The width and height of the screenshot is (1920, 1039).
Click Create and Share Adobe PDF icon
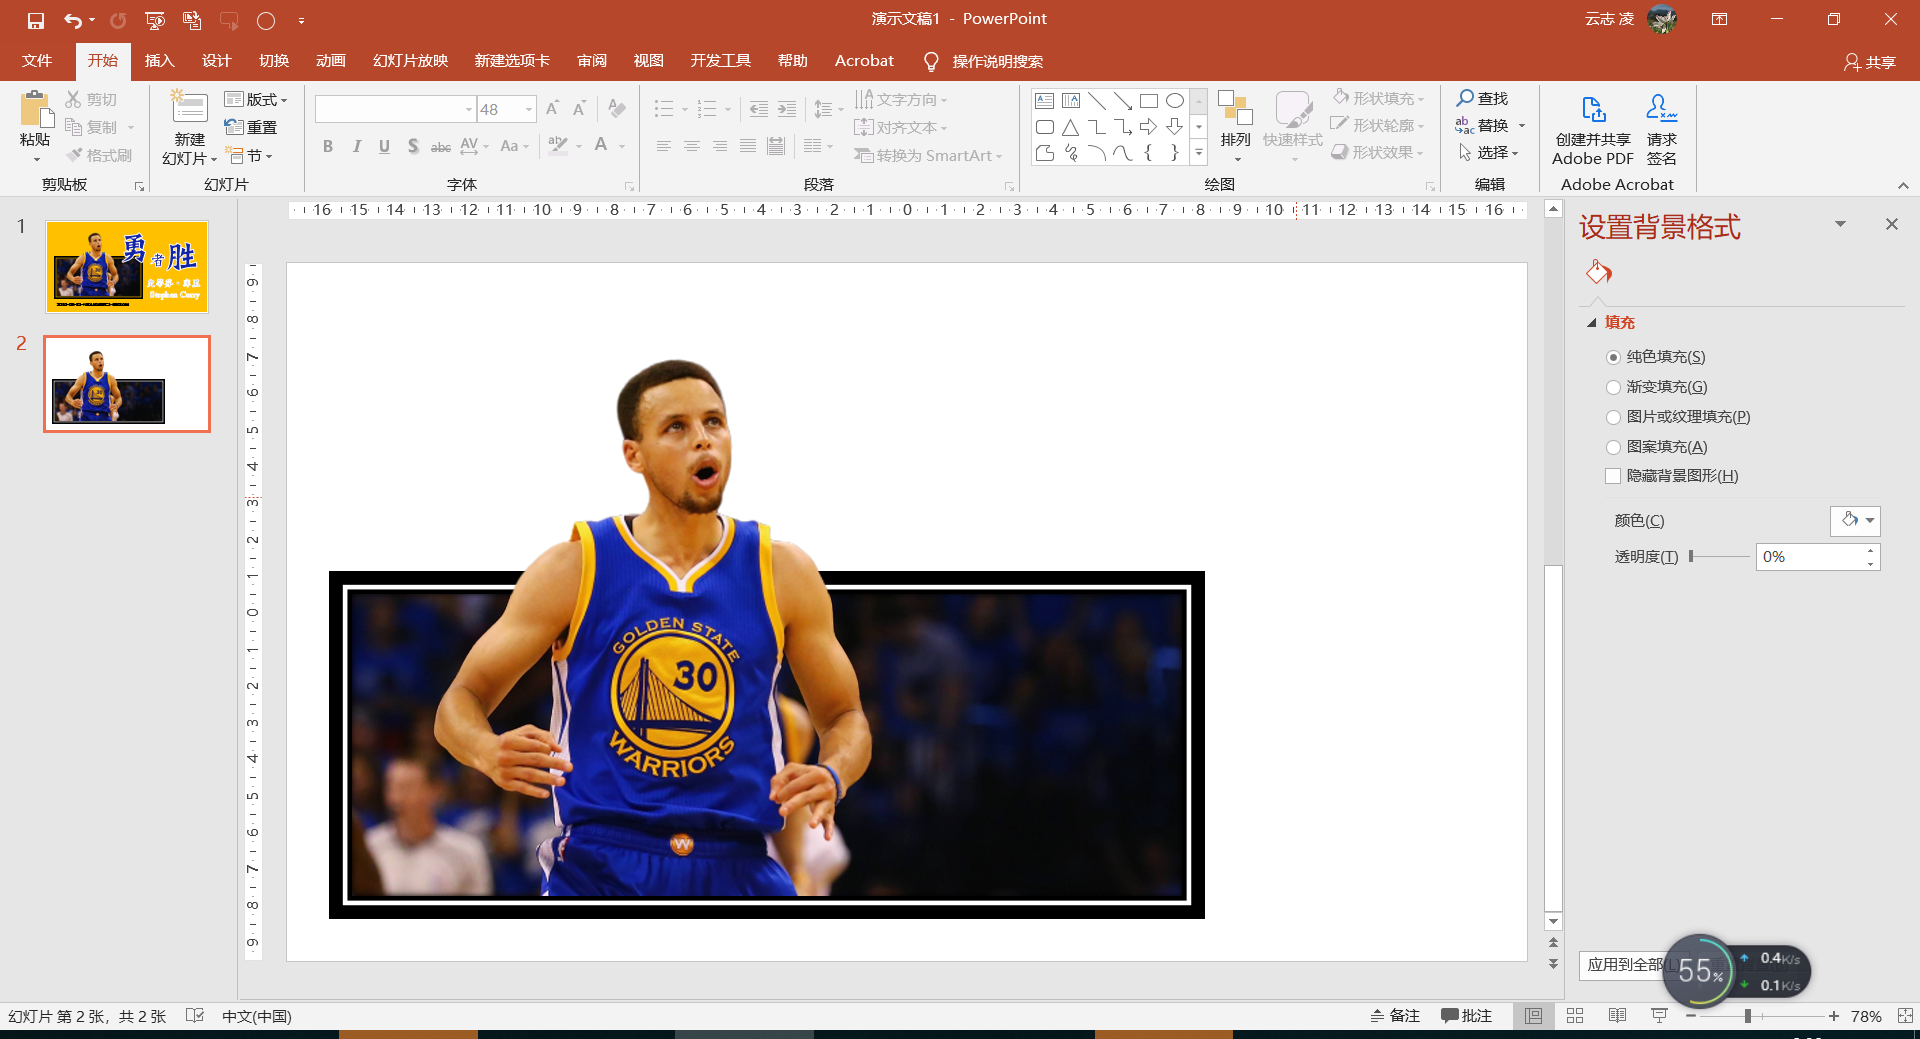click(x=1594, y=109)
